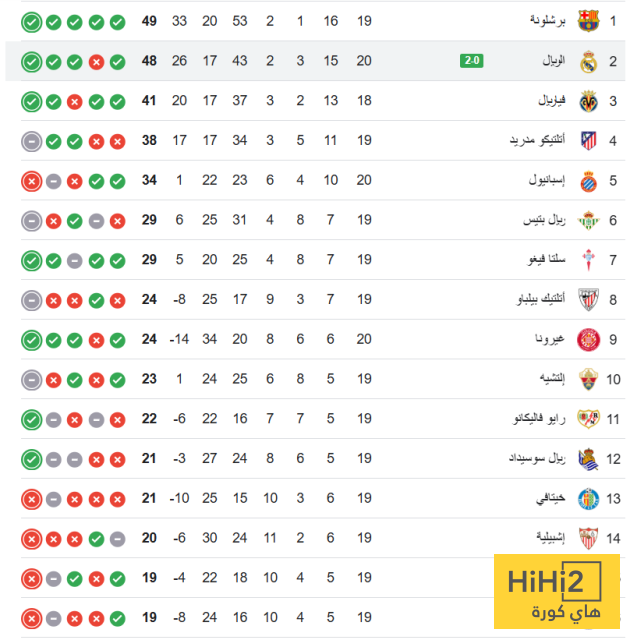Open the green 2-0 live score badge
Viewport: 630px width, 640px height.
[x=472, y=61]
